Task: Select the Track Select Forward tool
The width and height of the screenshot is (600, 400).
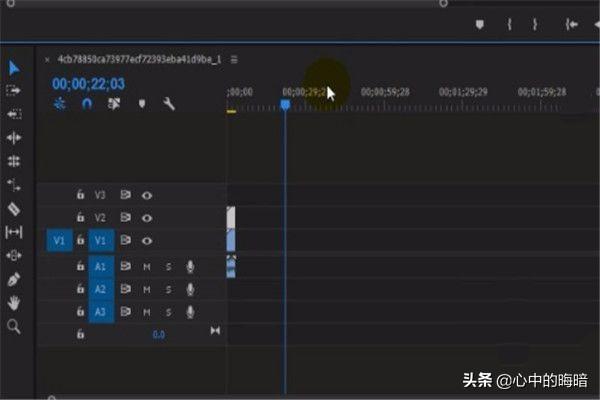Action: coord(14,91)
